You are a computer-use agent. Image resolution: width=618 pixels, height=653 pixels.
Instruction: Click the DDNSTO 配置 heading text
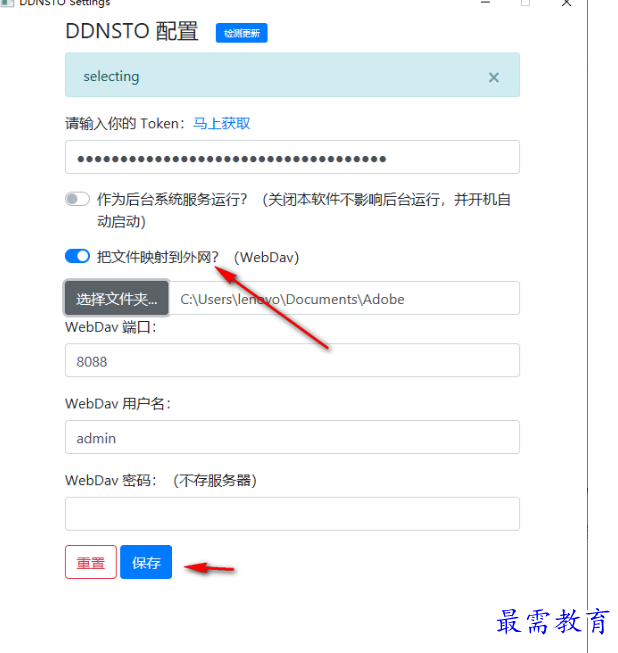point(132,32)
